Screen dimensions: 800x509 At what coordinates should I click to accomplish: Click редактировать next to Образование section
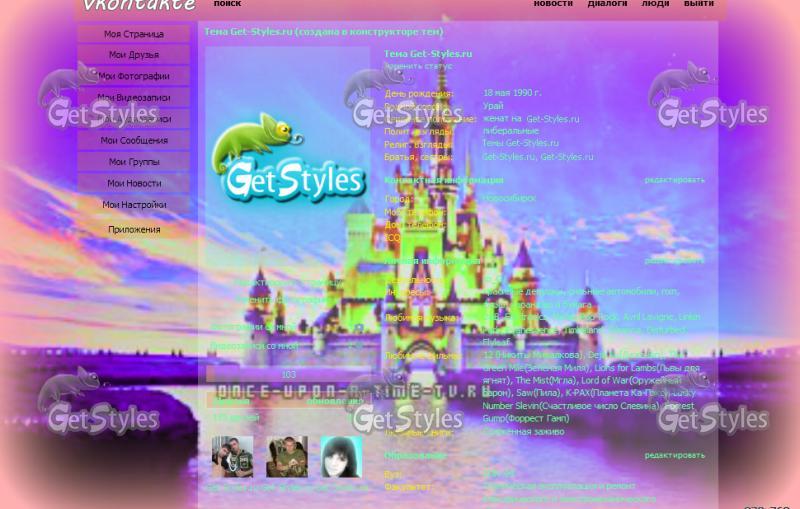coord(674,455)
